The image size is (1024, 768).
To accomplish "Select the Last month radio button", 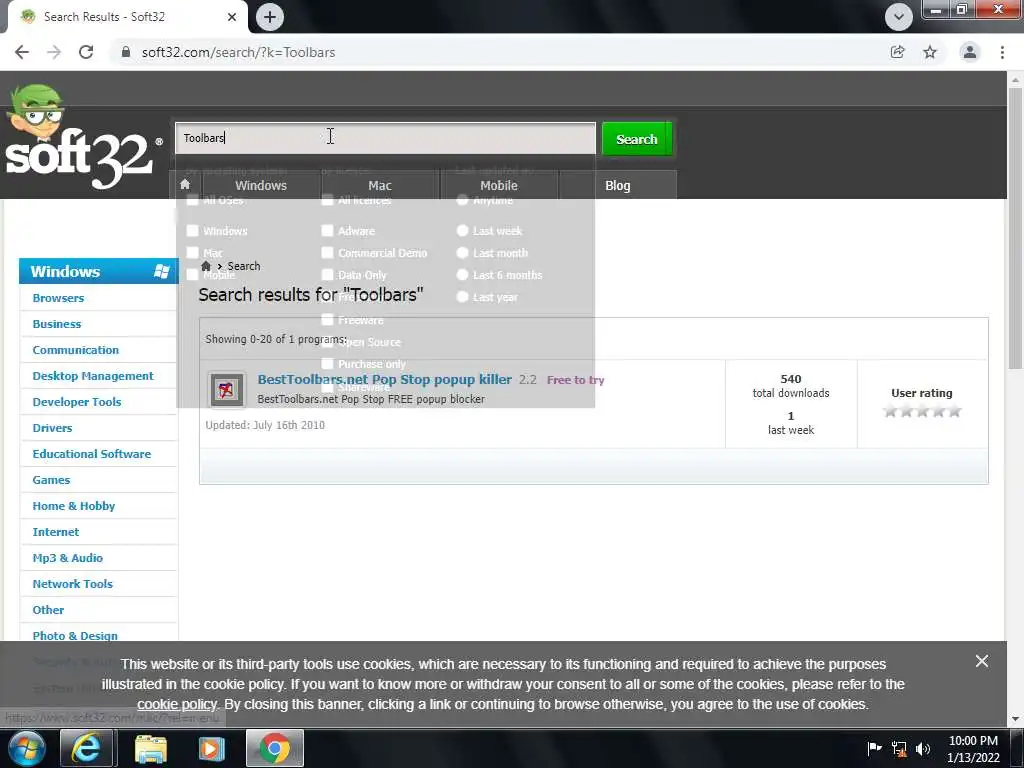I will coord(462,253).
